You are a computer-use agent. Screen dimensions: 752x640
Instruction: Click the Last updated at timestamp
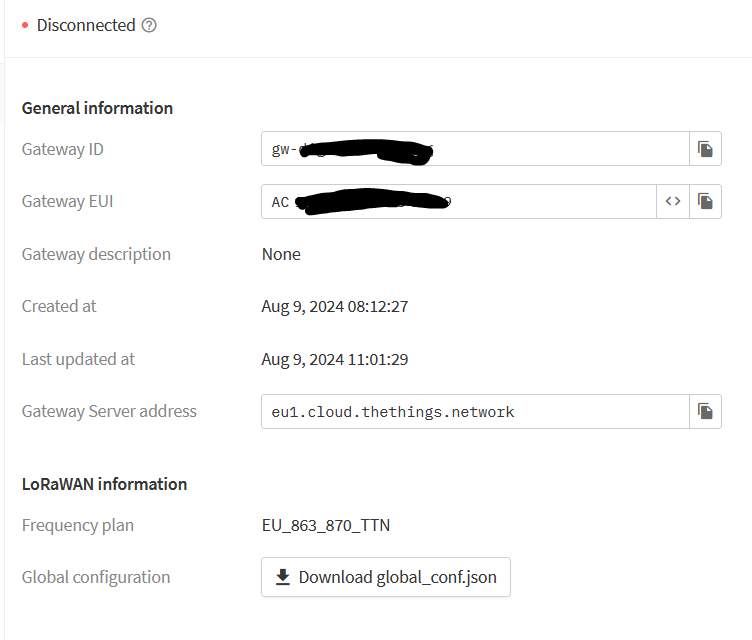pyautogui.click(x=335, y=359)
